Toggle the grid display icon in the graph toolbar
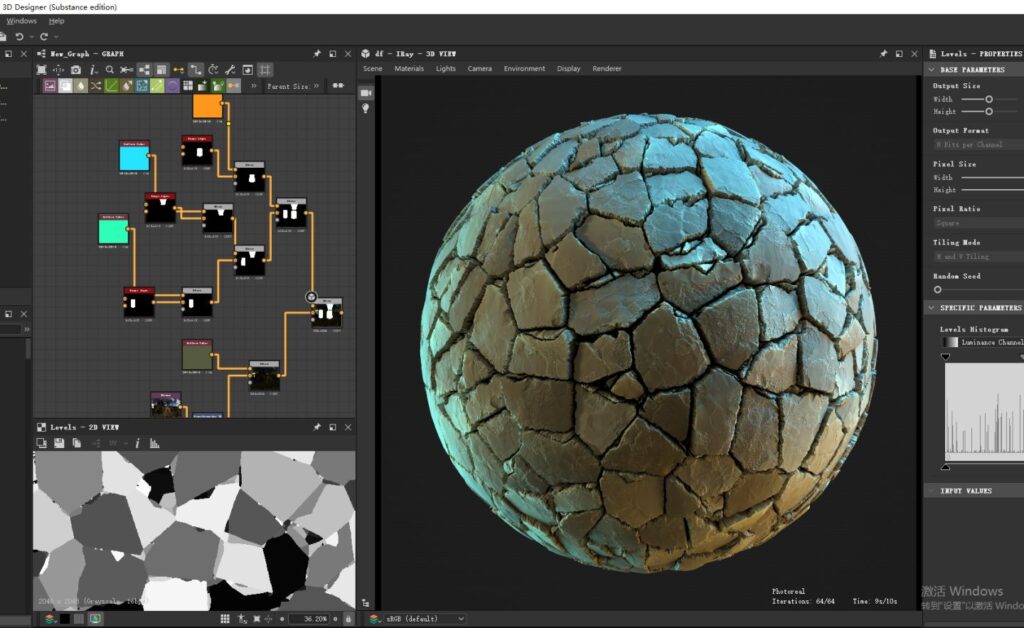The width and height of the screenshot is (1024, 628). (x=263, y=70)
